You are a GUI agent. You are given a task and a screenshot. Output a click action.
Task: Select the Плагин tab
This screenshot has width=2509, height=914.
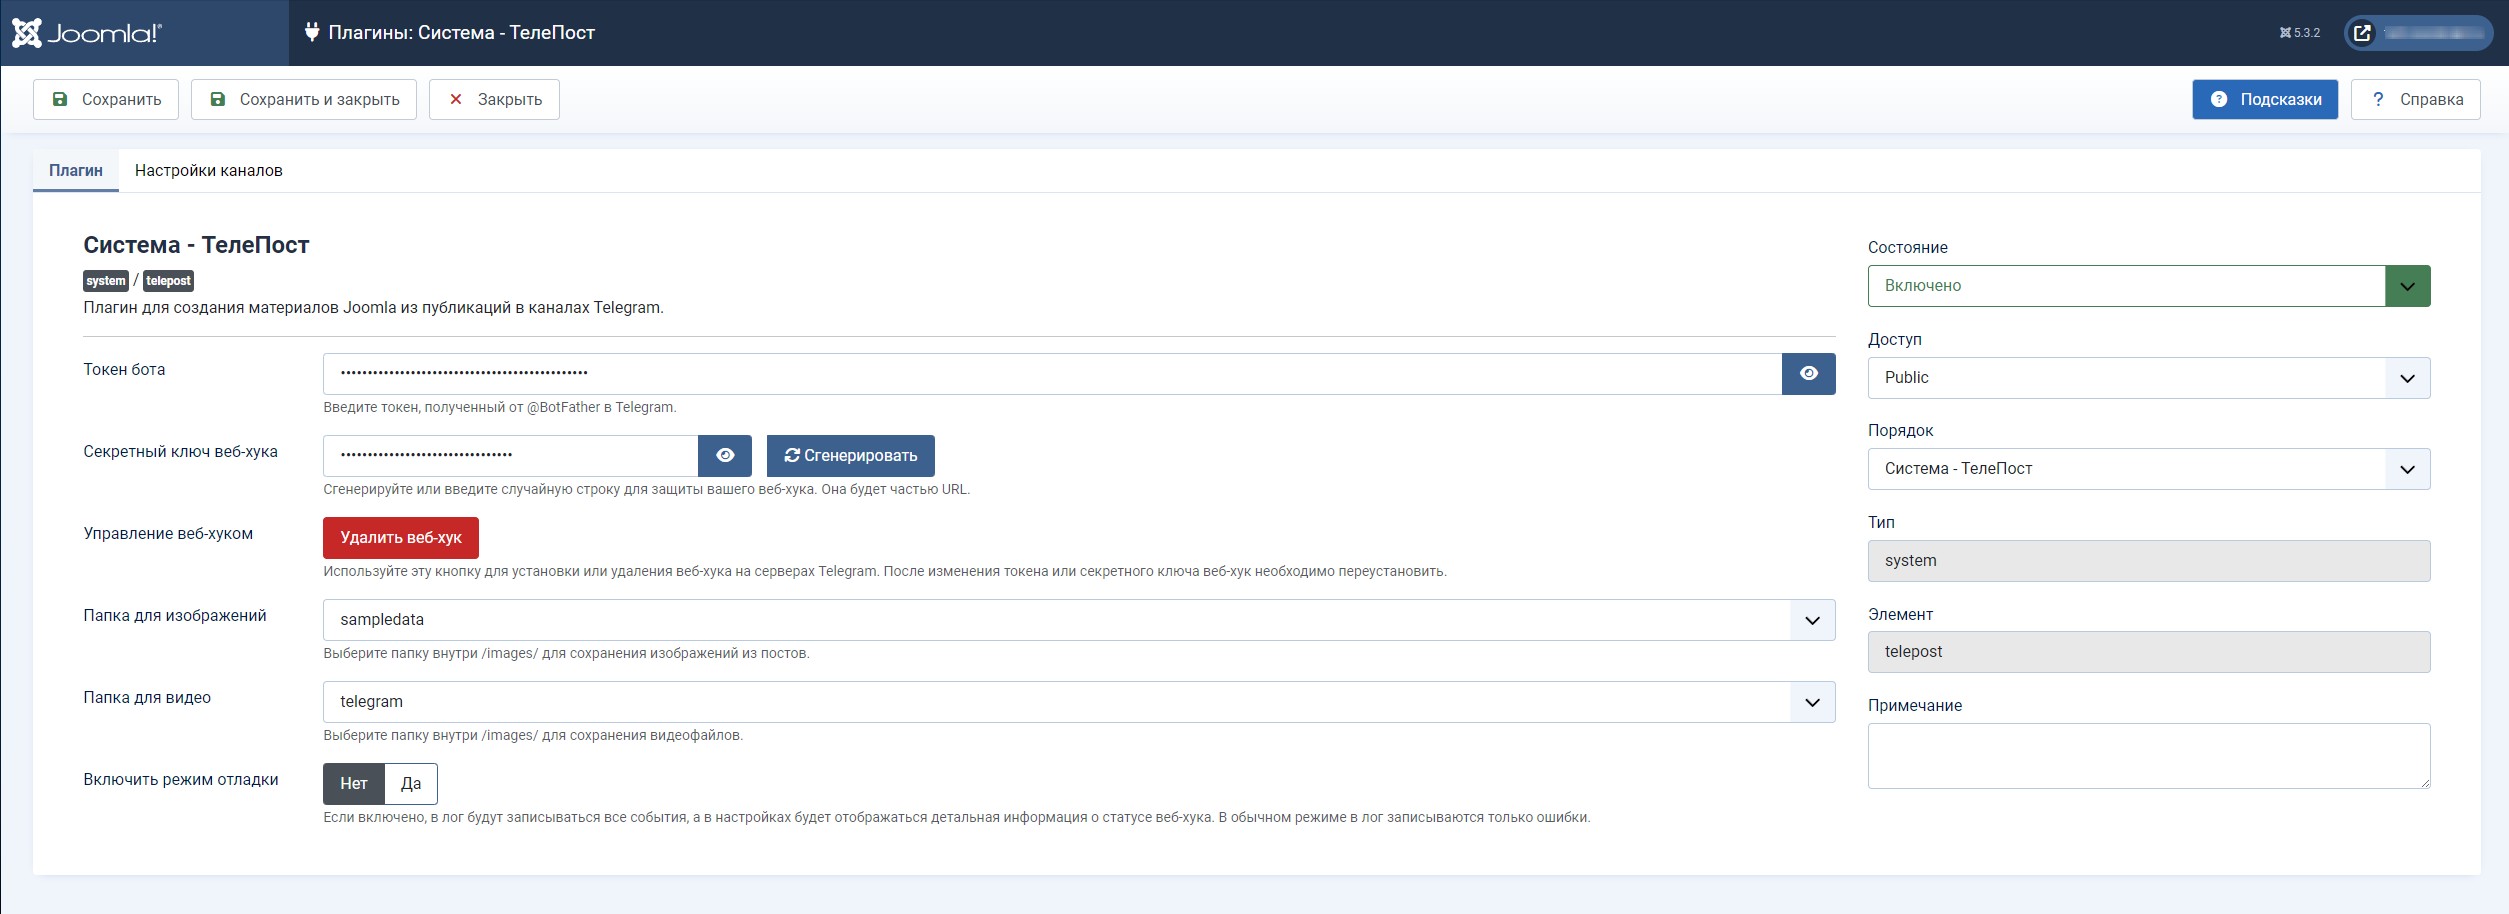76,171
